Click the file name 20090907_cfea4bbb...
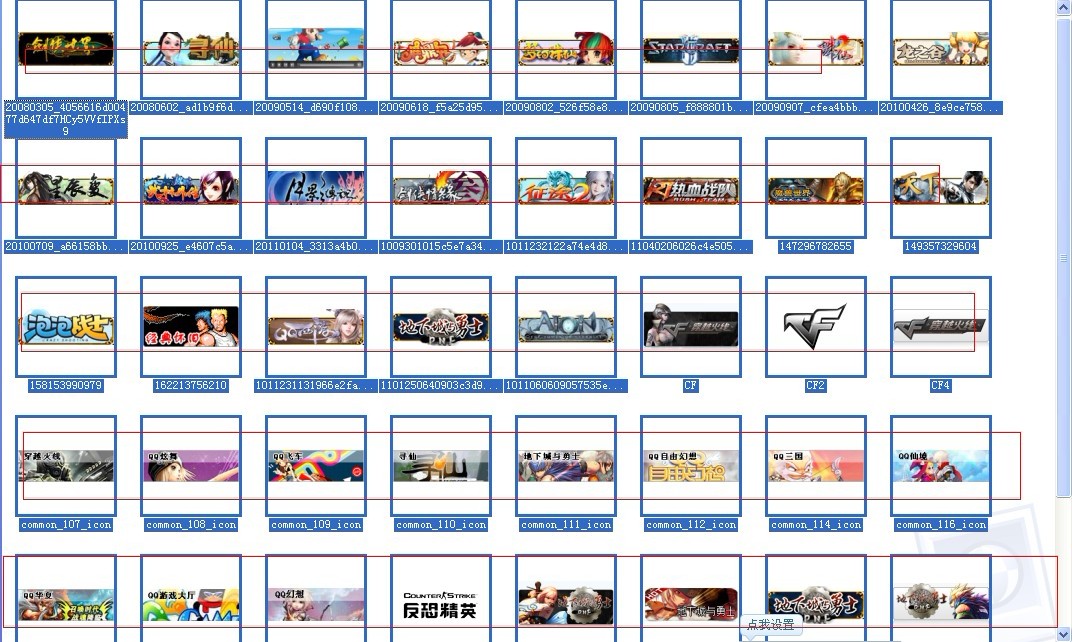 (816, 107)
